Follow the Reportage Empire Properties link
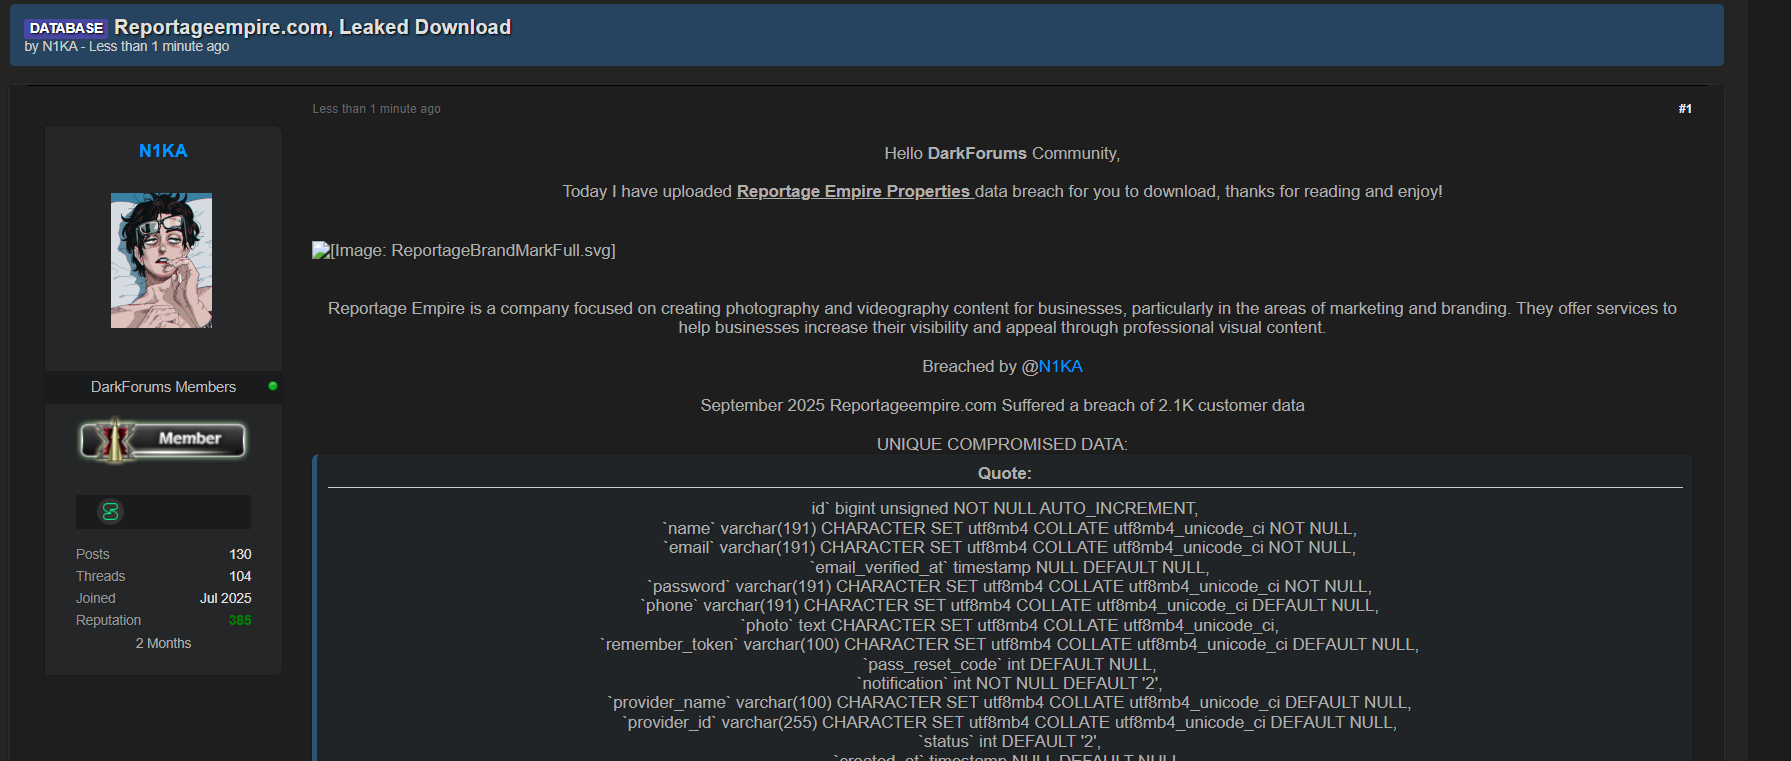Screen dimensions: 1791x761 click(x=853, y=191)
